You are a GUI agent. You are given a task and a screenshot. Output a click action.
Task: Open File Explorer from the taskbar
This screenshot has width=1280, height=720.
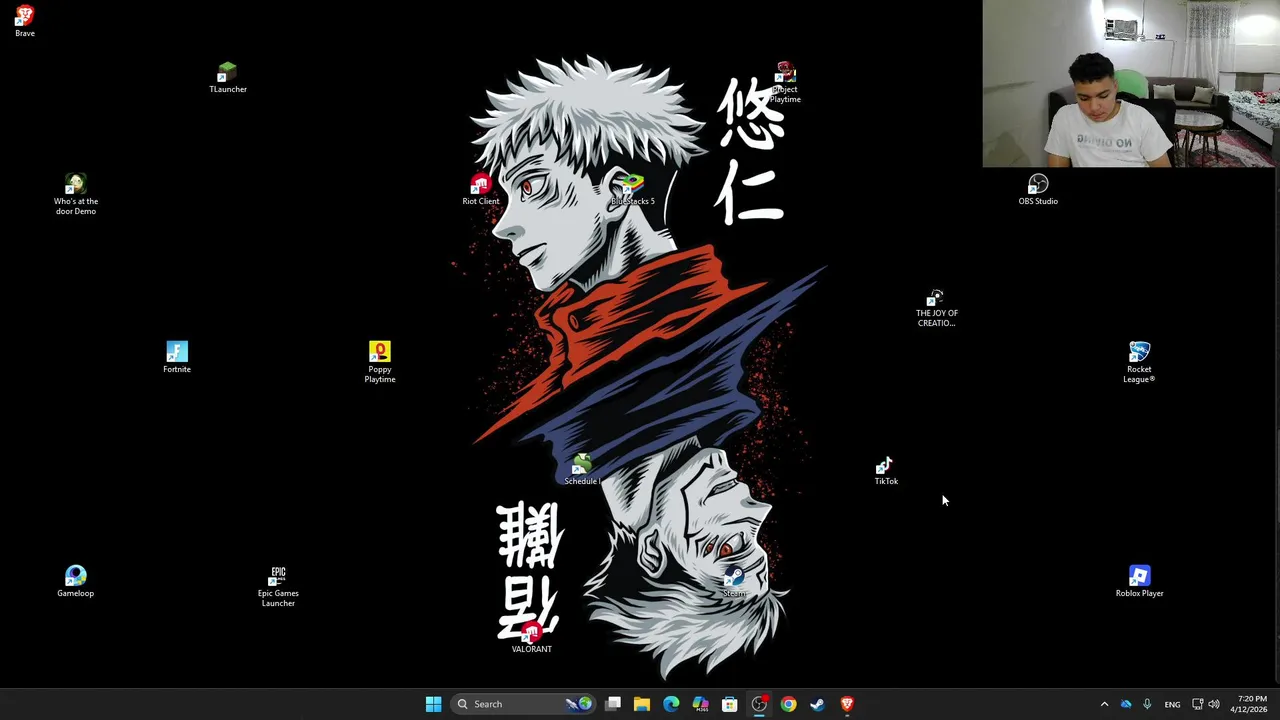(x=642, y=704)
